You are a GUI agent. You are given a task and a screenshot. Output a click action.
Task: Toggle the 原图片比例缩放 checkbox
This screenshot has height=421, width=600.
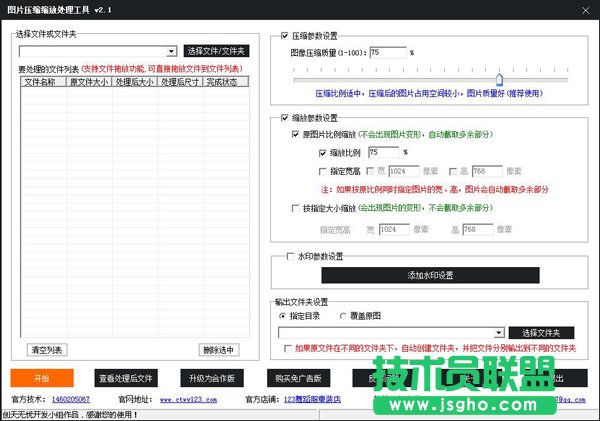point(295,134)
